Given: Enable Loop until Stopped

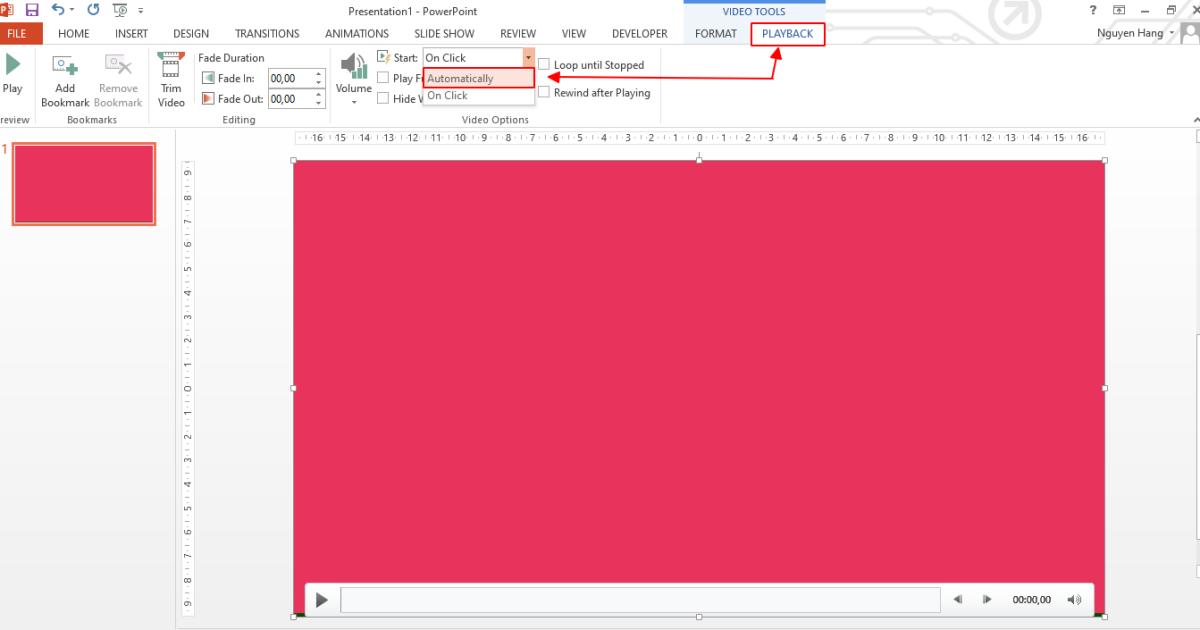Looking at the screenshot, I should point(544,64).
